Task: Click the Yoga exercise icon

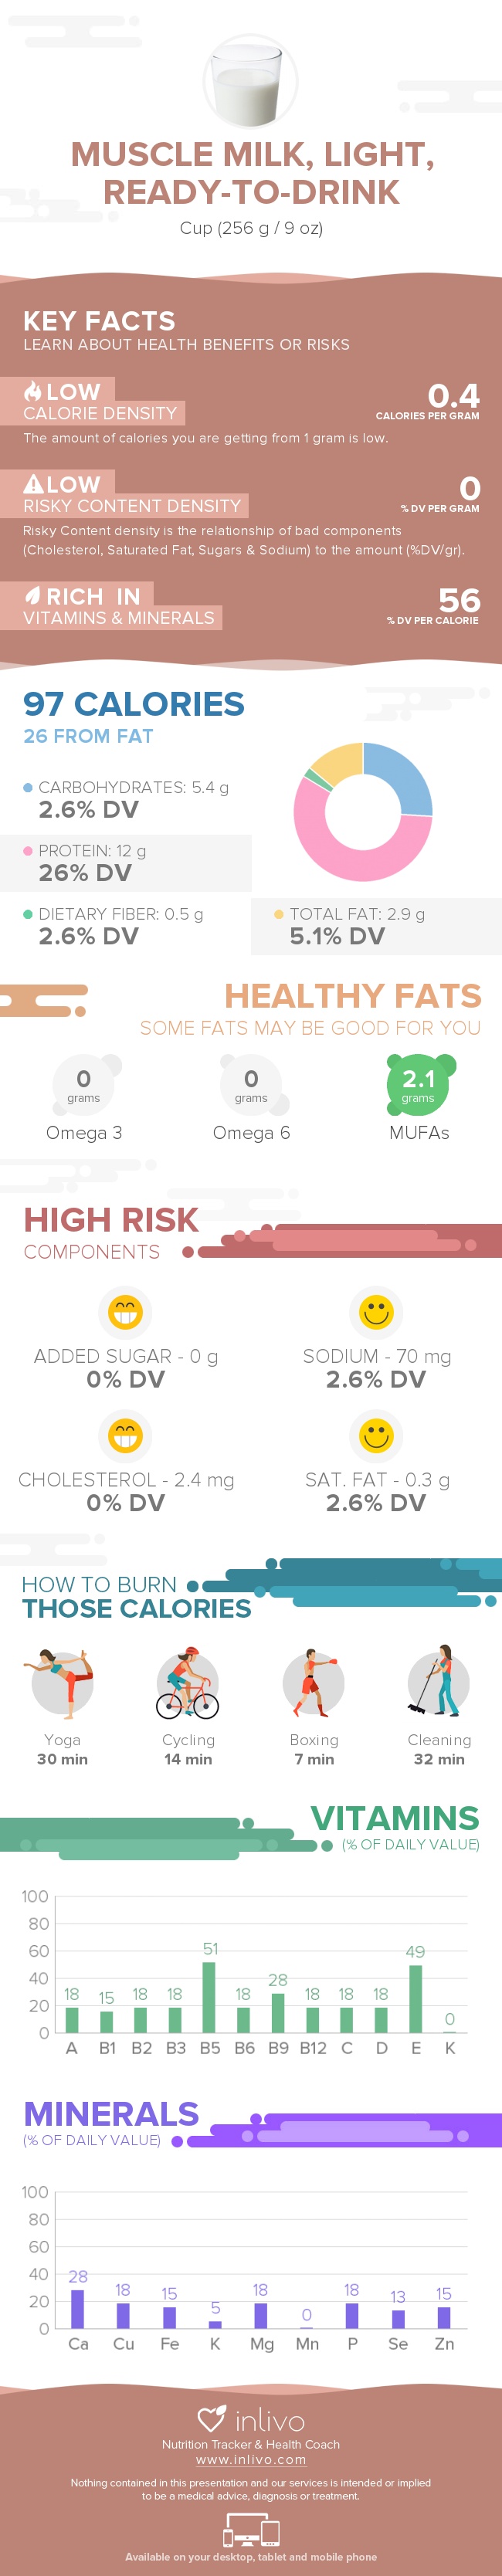Action: click(x=62, y=1682)
